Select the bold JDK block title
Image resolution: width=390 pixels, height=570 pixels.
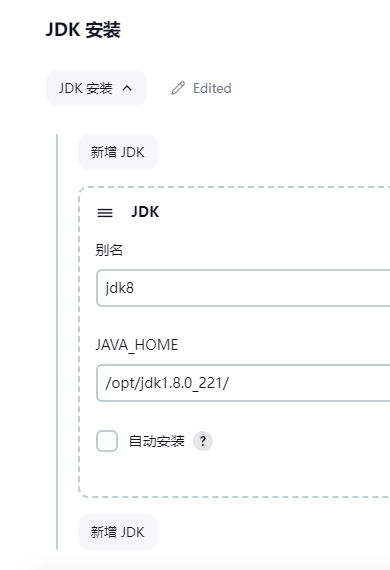pyautogui.click(x=145, y=212)
